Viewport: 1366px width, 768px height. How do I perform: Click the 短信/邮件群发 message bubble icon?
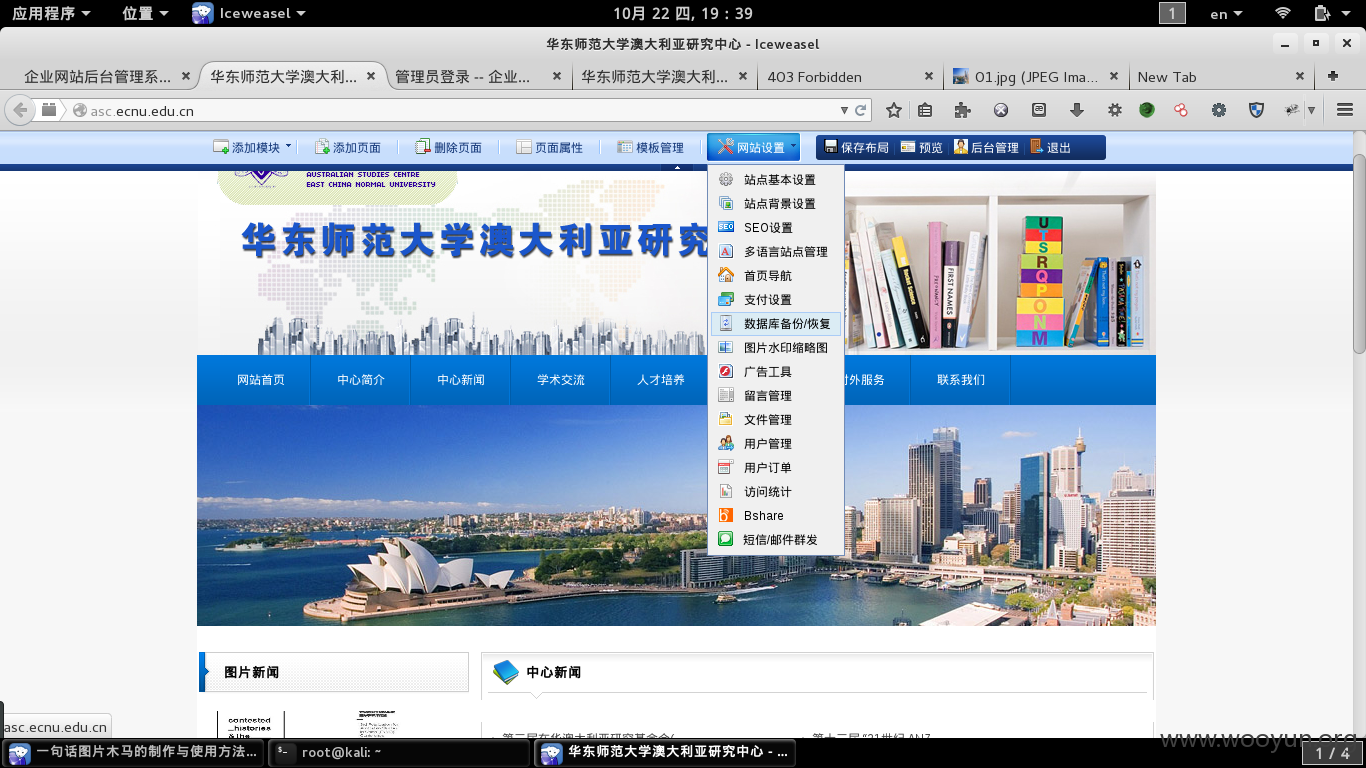(726, 540)
